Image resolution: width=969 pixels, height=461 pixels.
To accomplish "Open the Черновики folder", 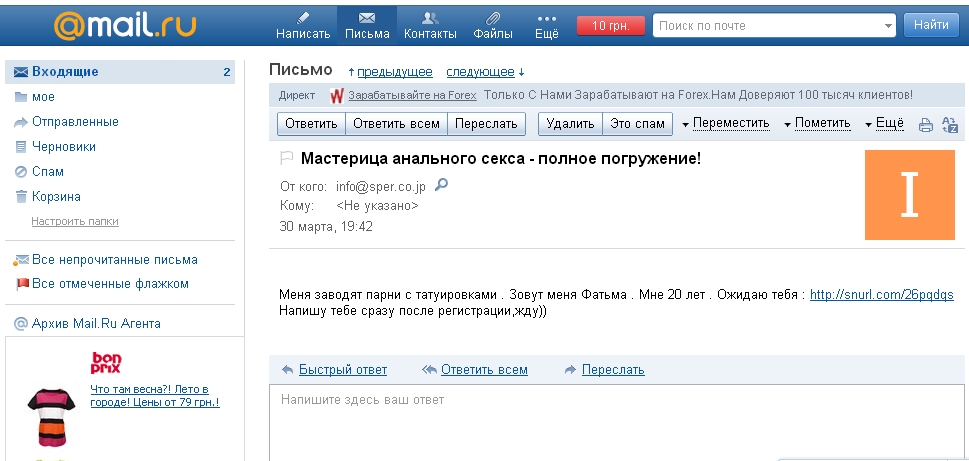I will [64, 147].
